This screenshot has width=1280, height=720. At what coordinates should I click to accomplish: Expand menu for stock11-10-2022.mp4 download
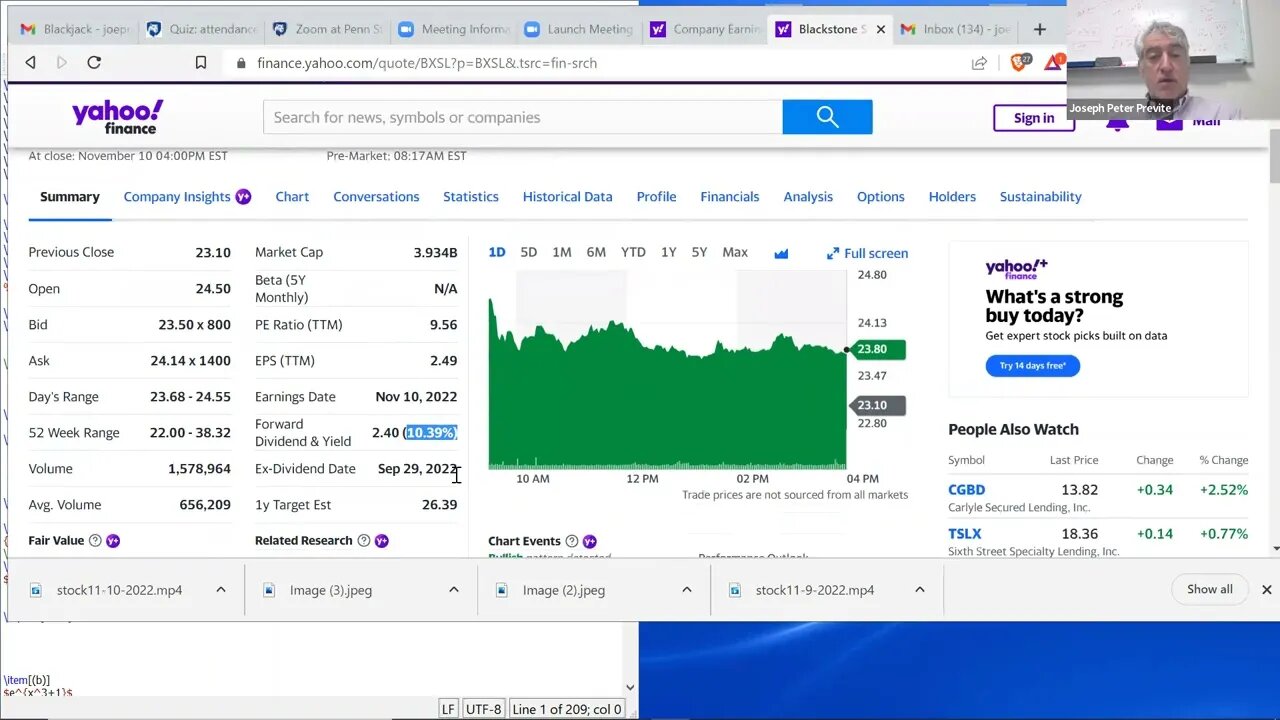tap(221, 590)
